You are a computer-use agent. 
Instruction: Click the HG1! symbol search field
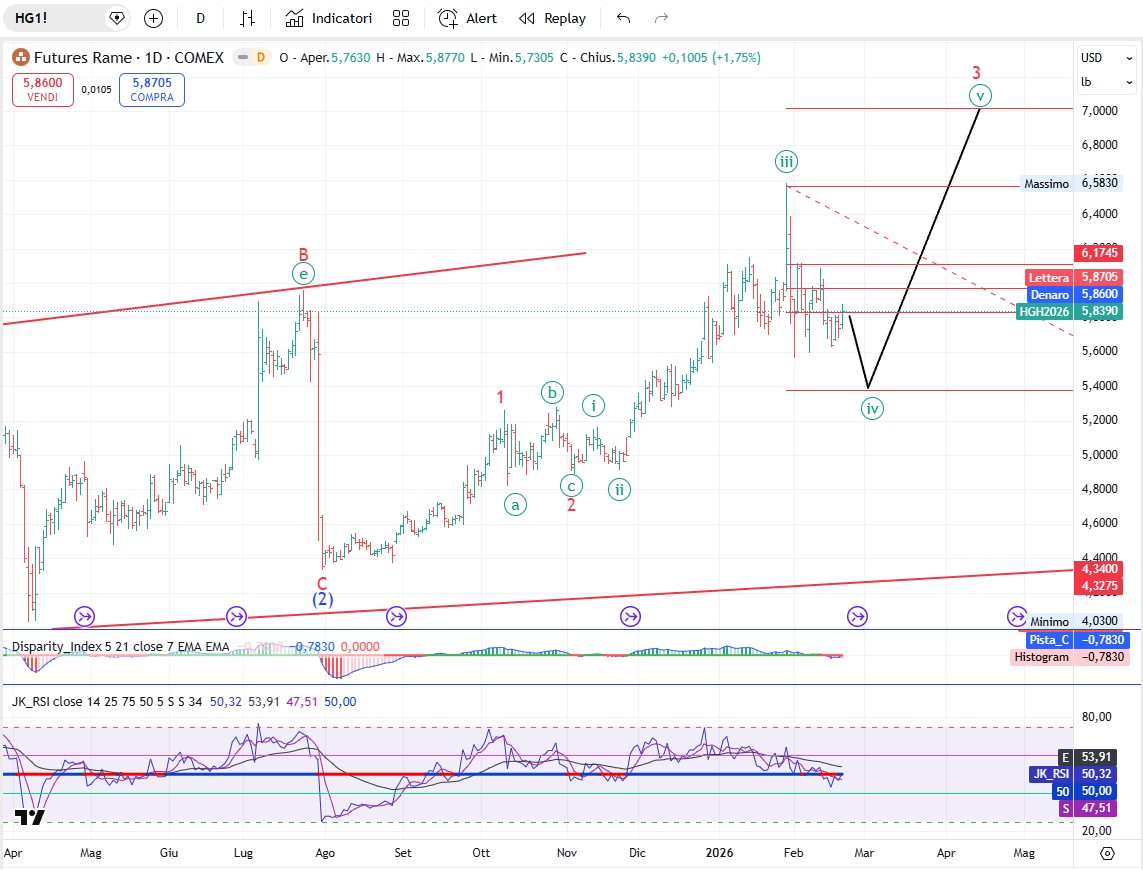[50, 18]
